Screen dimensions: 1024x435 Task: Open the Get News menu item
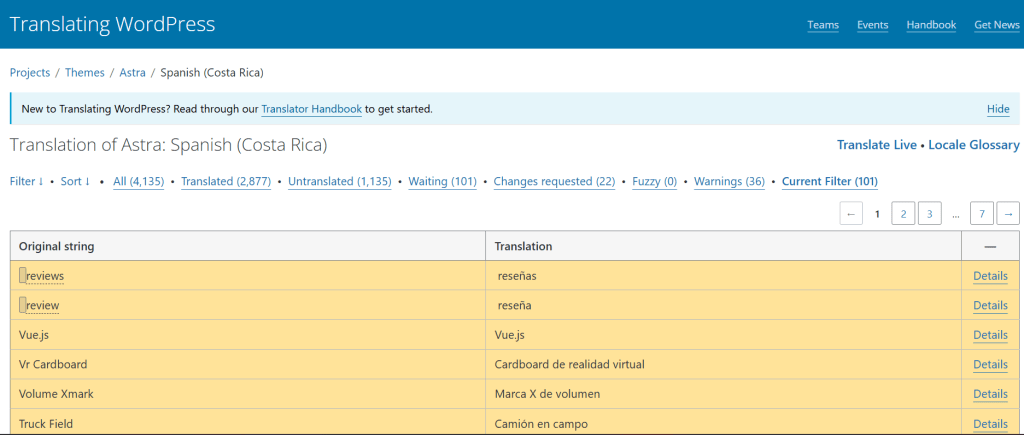[997, 25]
